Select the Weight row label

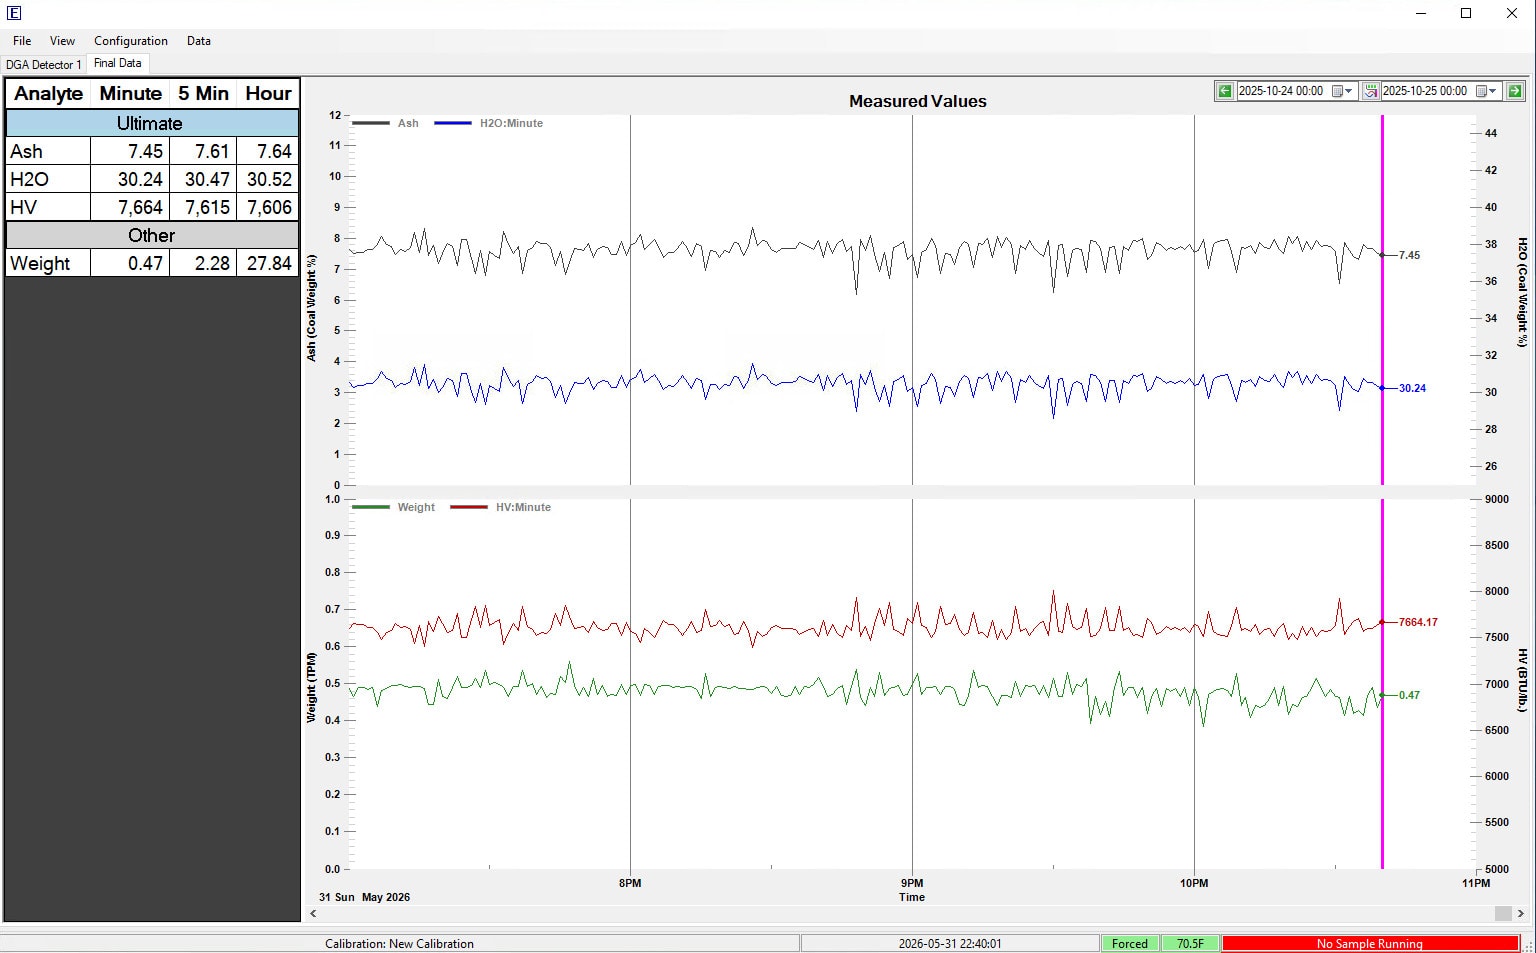pos(48,263)
